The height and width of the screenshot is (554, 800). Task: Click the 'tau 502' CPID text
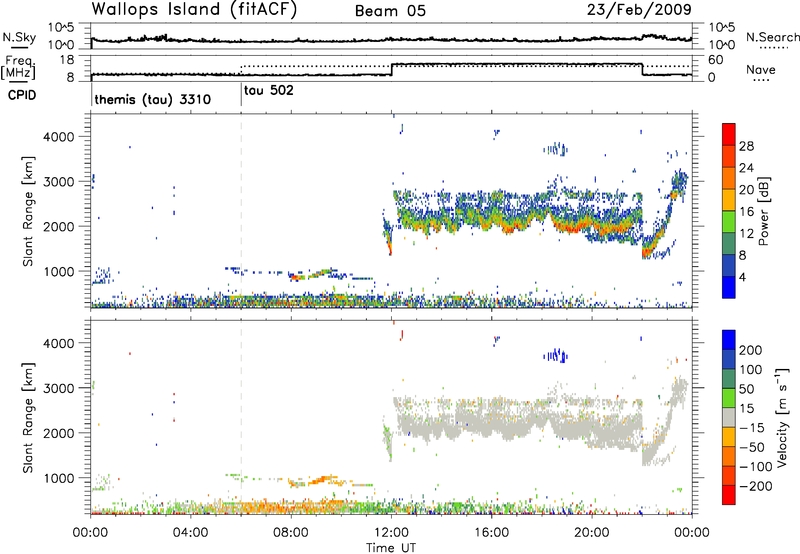pos(269,91)
